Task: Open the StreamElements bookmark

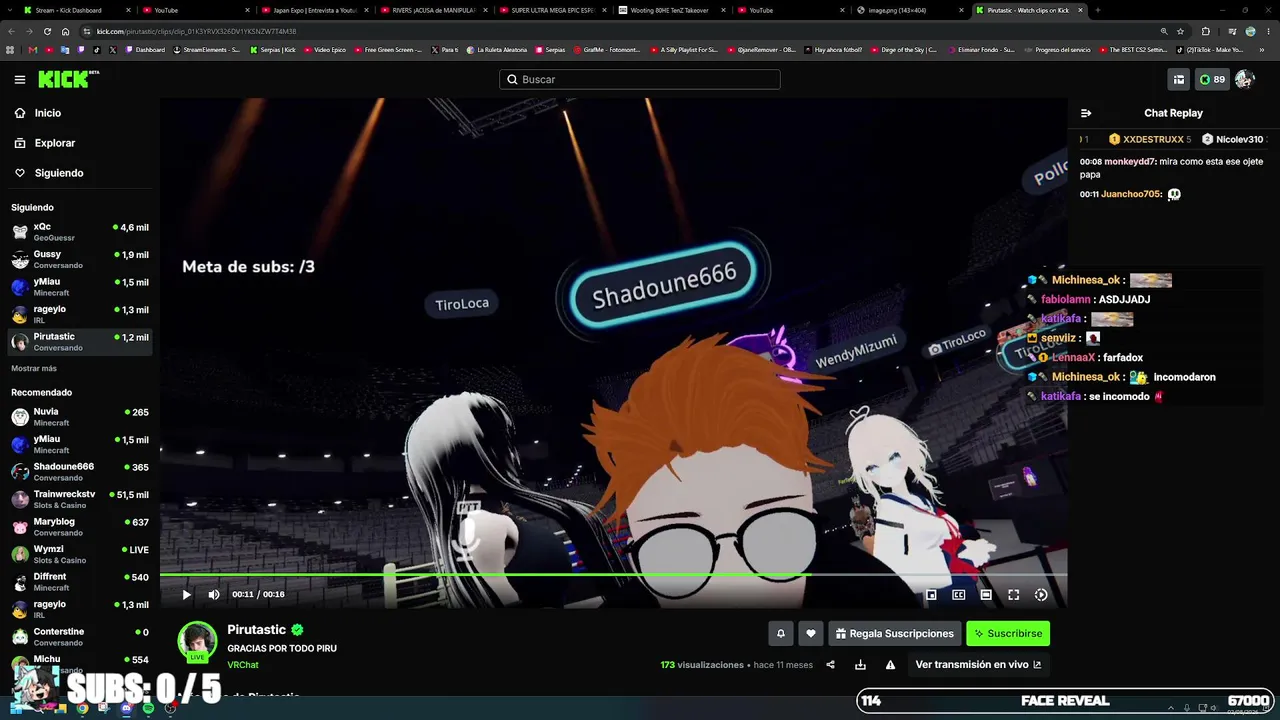Action: click(207, 50)
